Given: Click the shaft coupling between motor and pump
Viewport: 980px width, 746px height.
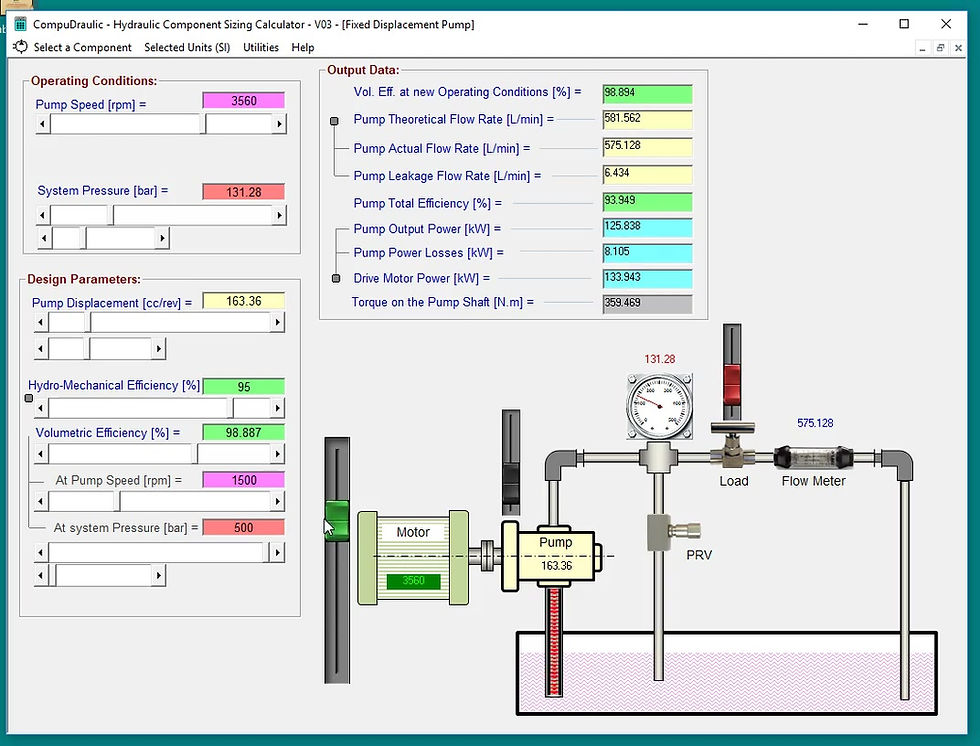Looking at the screenshot, I should click(488, 556).
